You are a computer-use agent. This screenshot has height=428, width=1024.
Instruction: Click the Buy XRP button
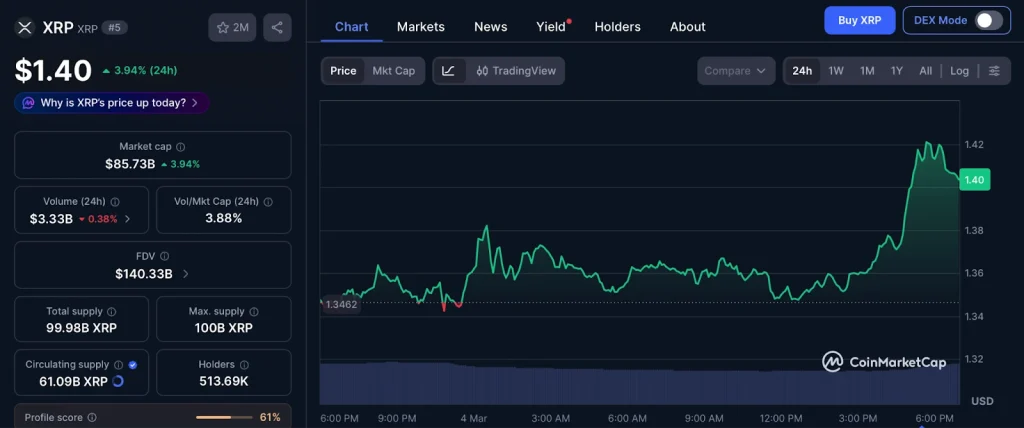click(859, 20)
